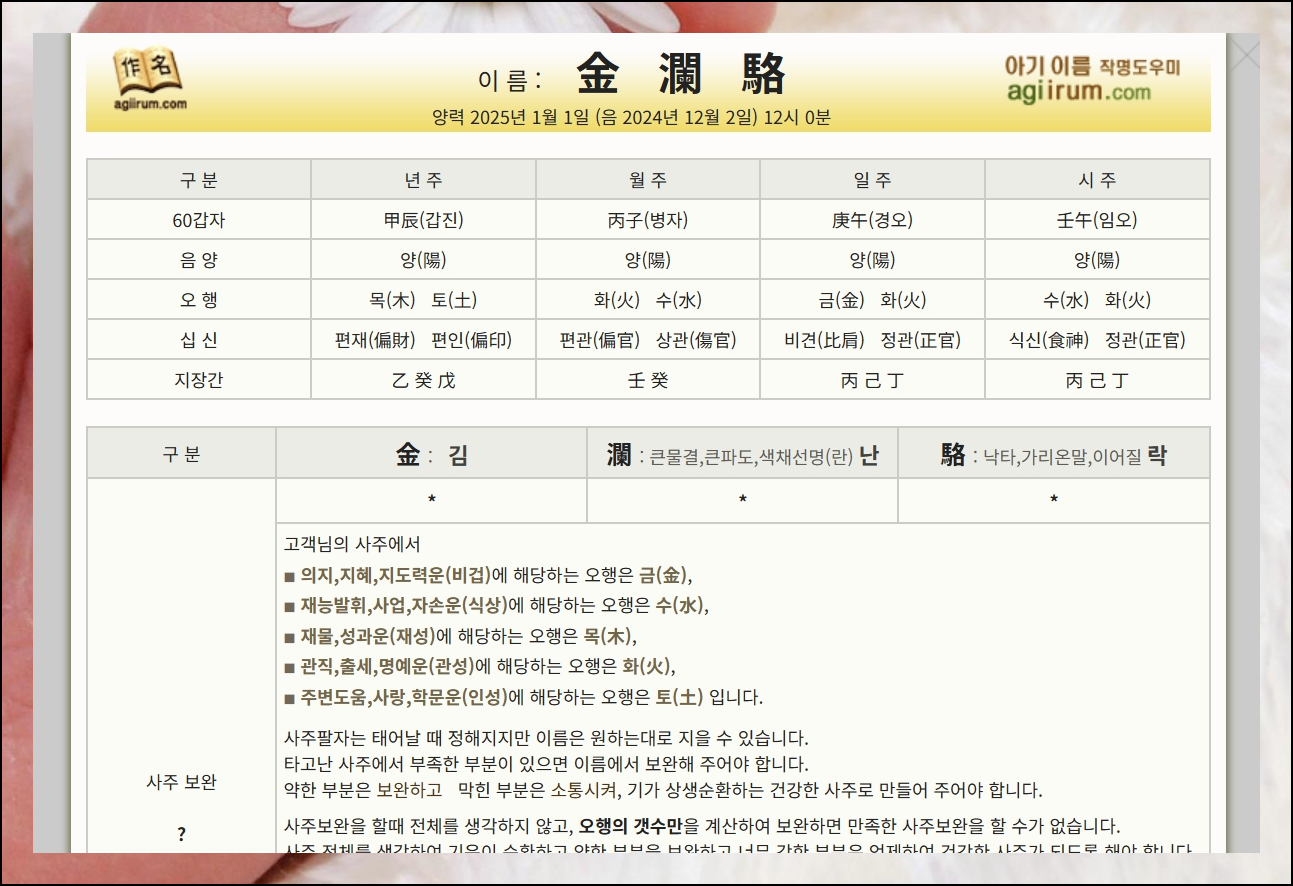The width and height of the screenshot is (1293, 886).
Task: Click 丙 己 丁 in the 시주 column
Action: click(x=1097, y=380)
